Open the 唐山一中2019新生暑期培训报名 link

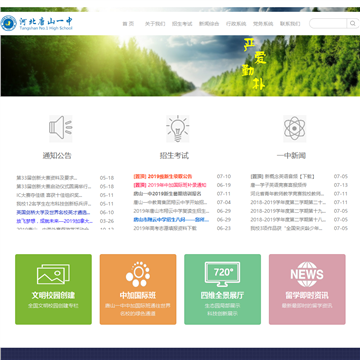[168, 194]
